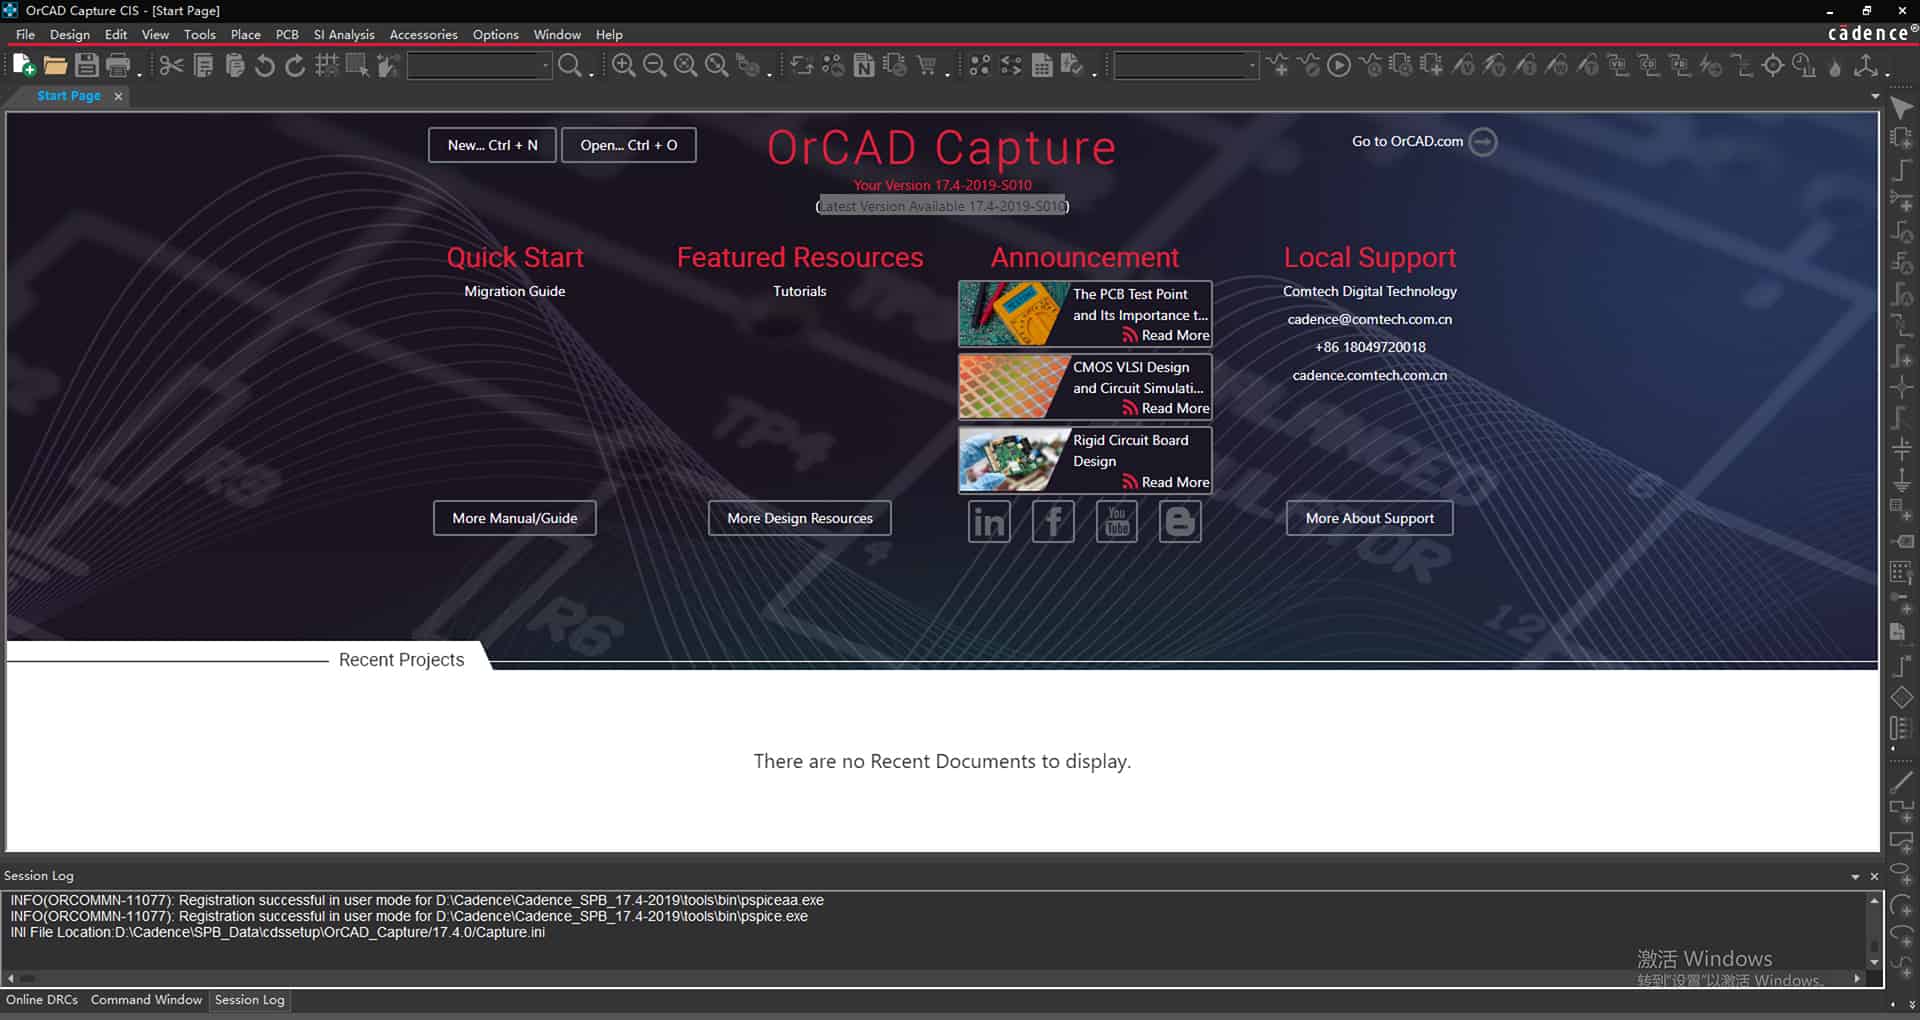Click the New document toolbar icon

pyautogui.click(x=24, y=66)
